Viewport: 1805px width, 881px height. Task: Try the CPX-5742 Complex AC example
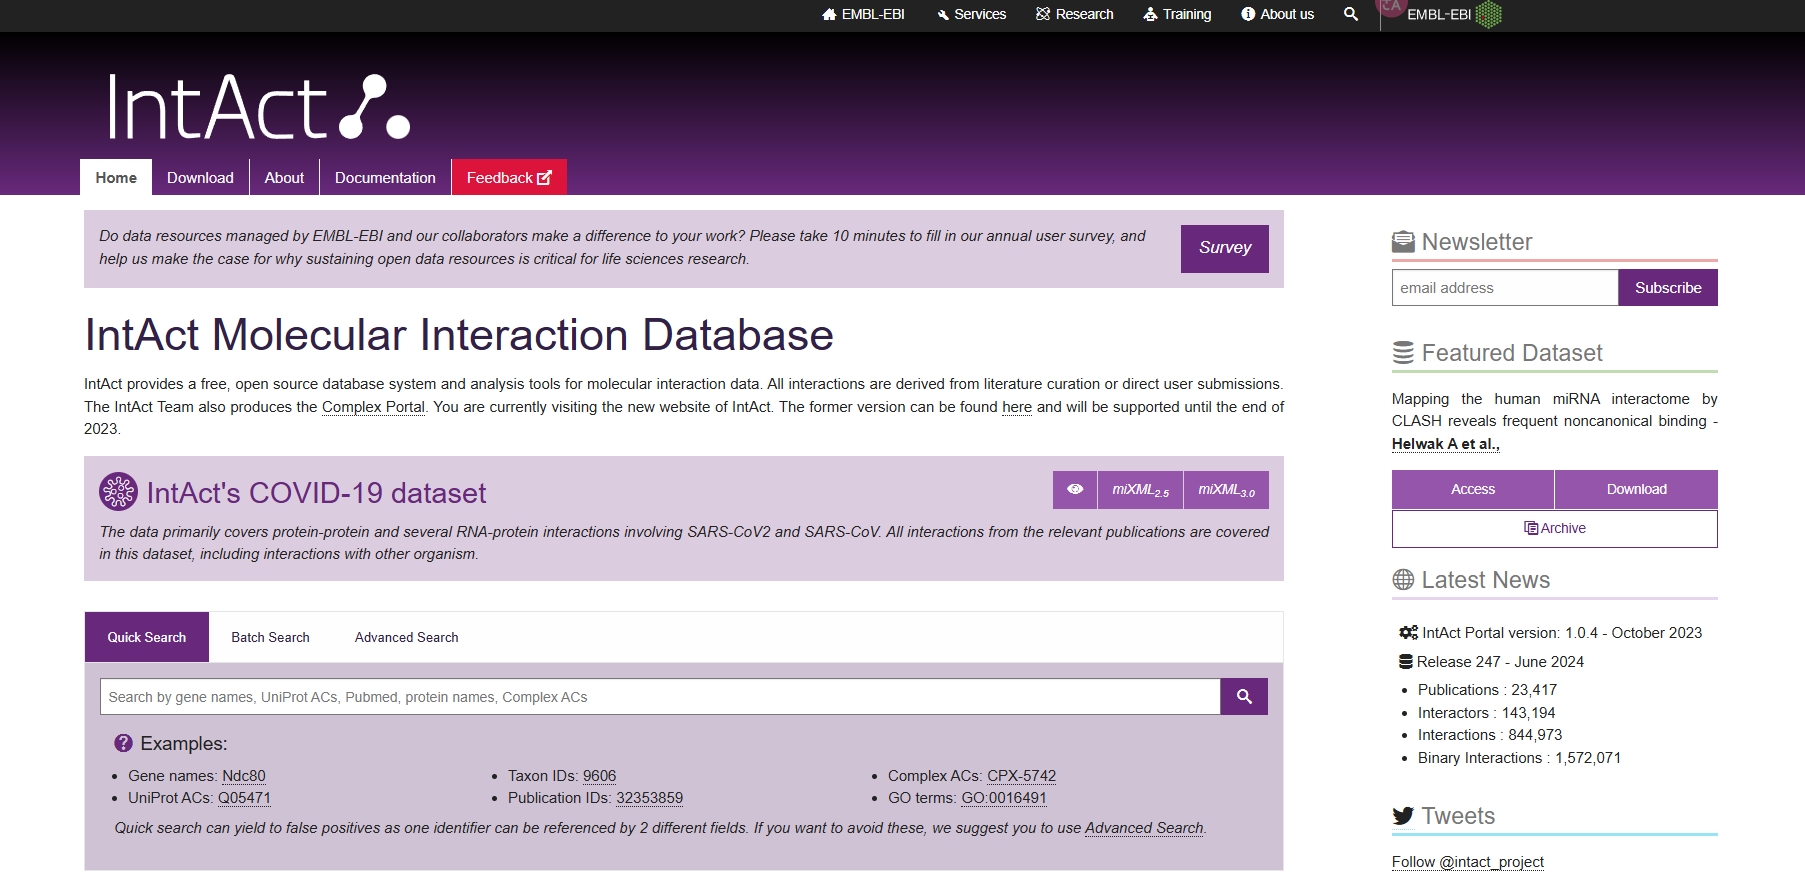(1022, 776)
